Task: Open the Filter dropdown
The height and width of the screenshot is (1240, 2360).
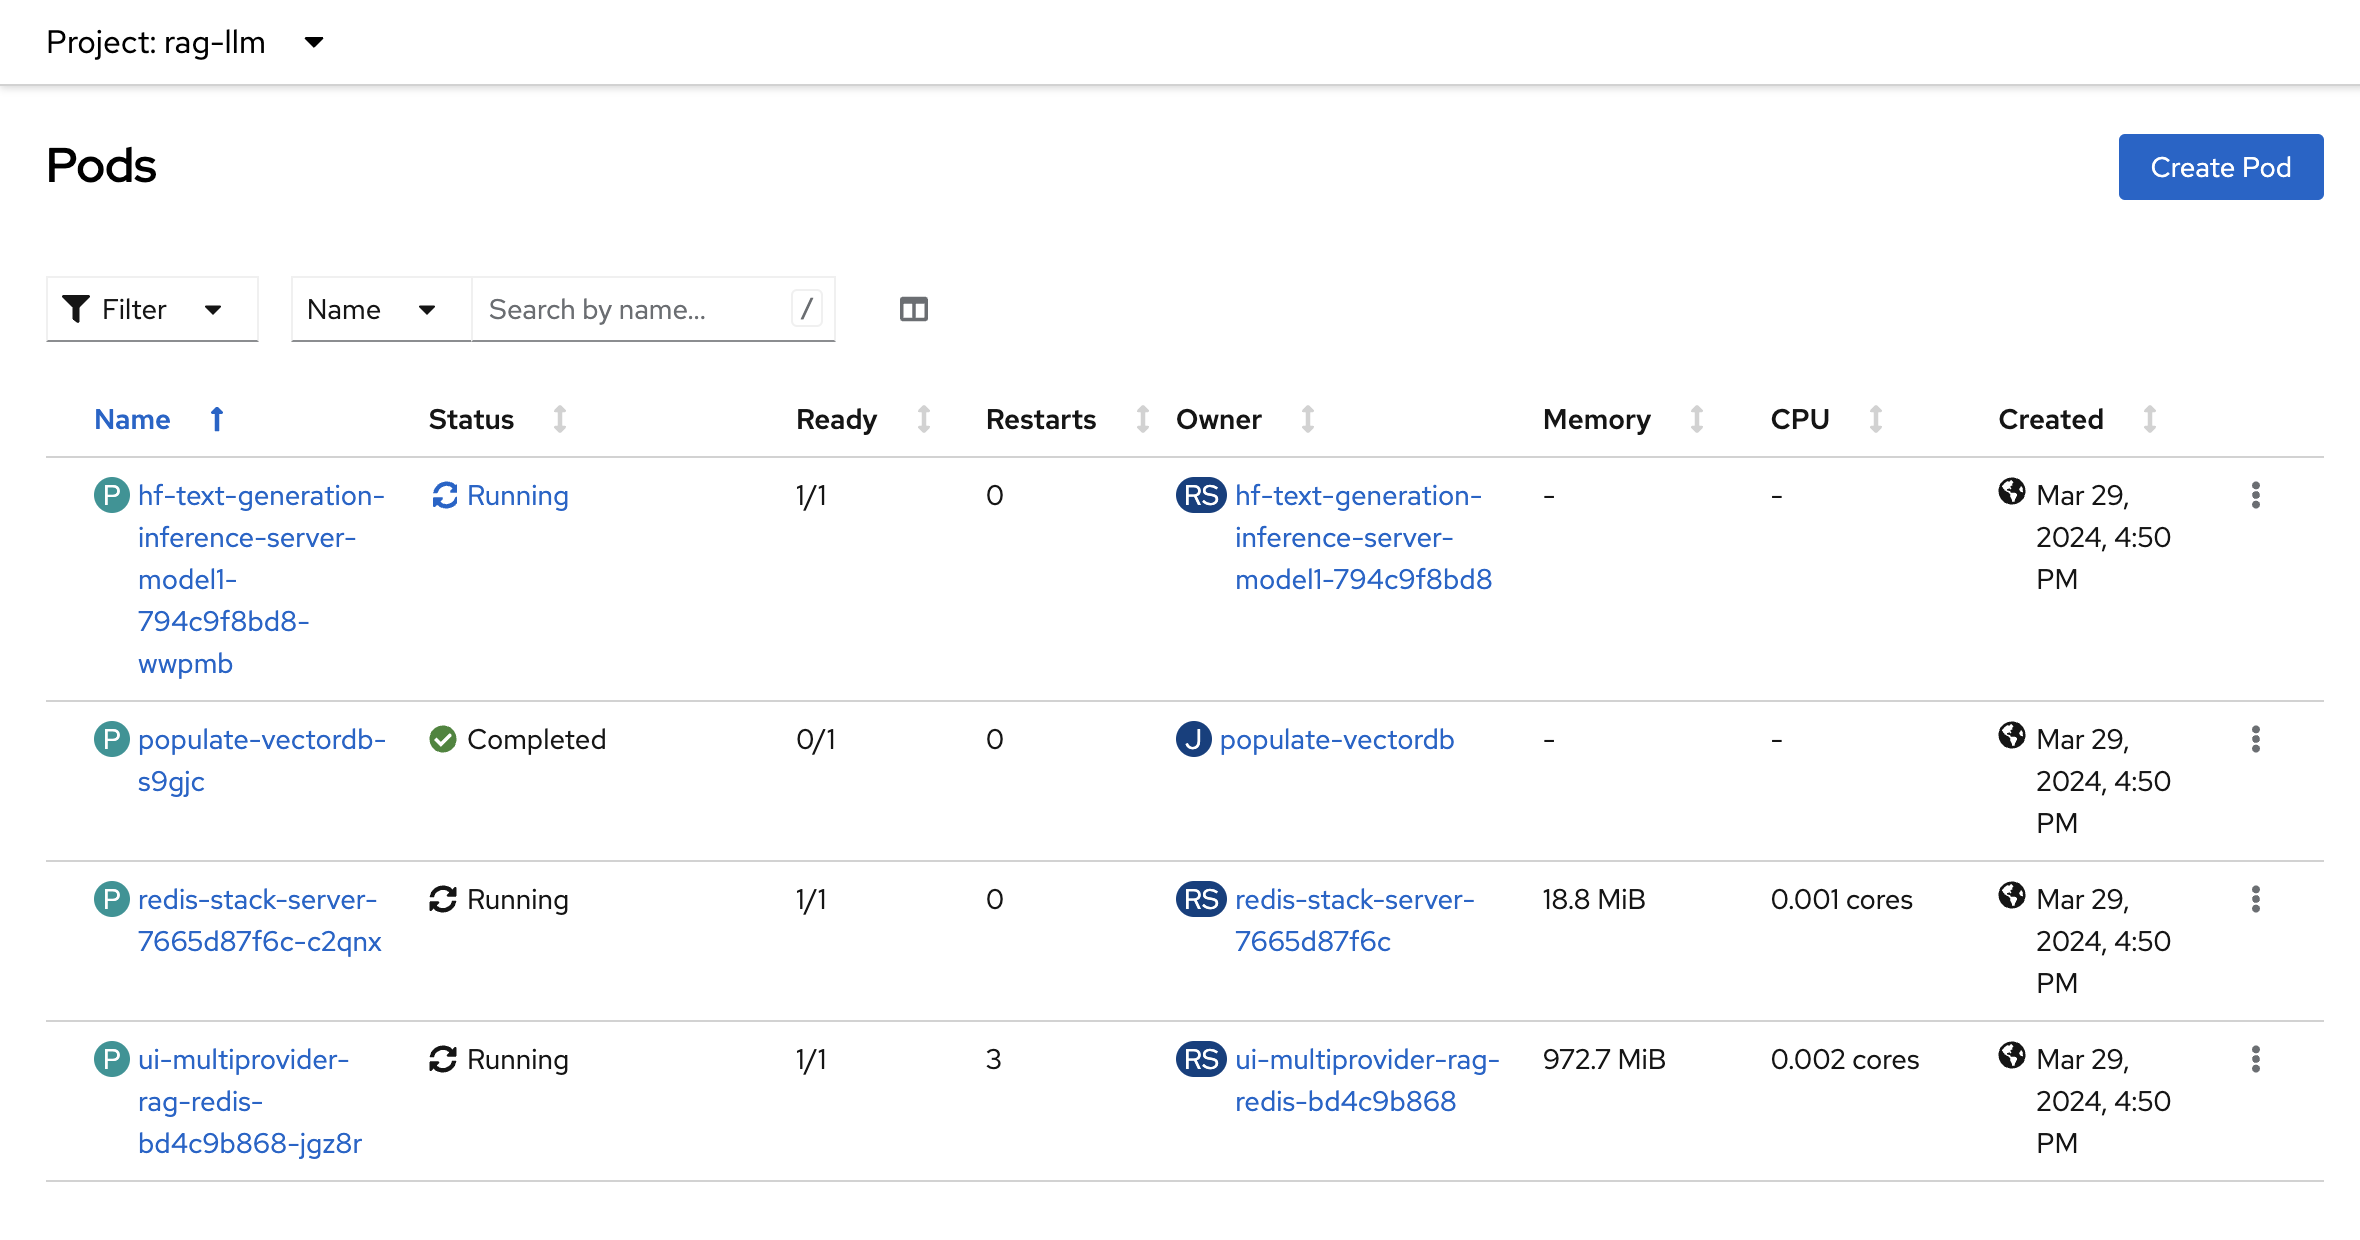Action: coord(212,310)
